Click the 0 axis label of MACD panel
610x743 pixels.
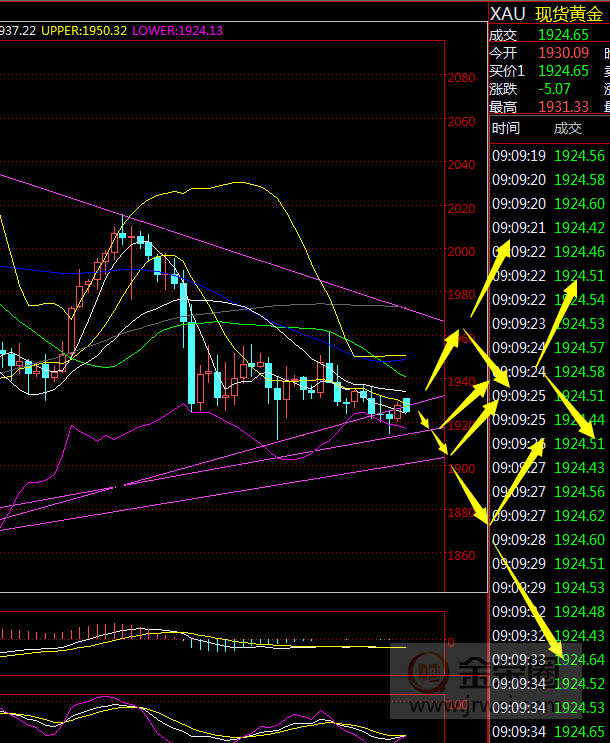[x=451, y=643]
